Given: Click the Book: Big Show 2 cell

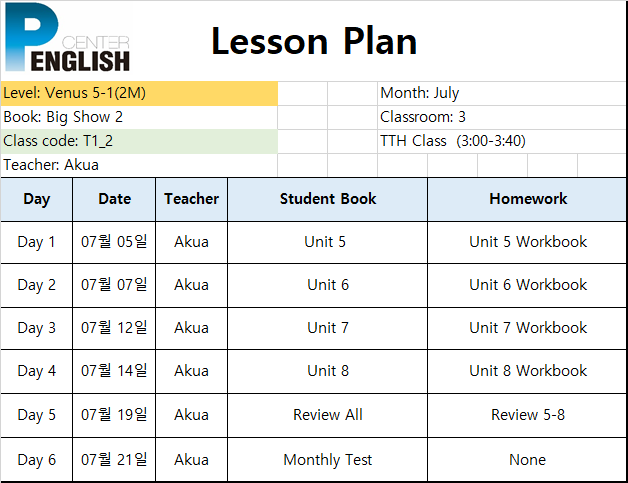Looking at the screenshot, I should click(139, 117).
